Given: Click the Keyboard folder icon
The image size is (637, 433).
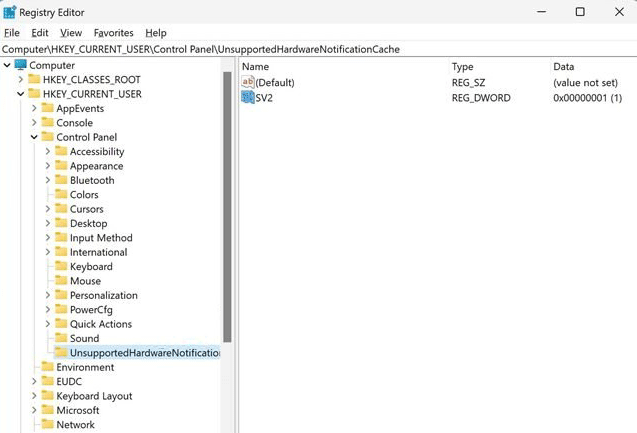Looking at the screenshot, I should click(x=61, y=266).
